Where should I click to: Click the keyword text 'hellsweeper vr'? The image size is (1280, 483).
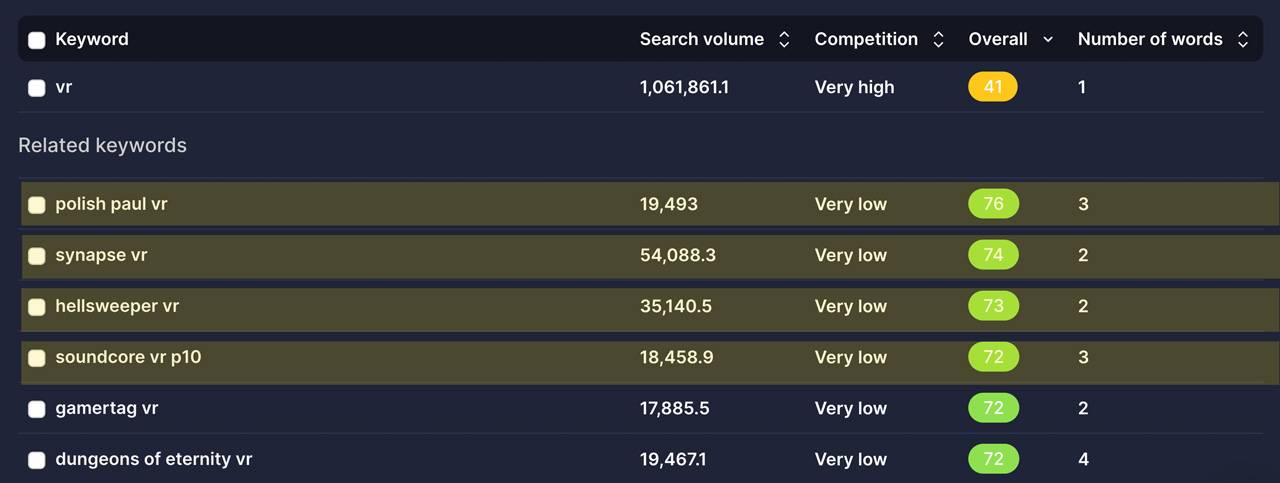click(x=117, y=306)
